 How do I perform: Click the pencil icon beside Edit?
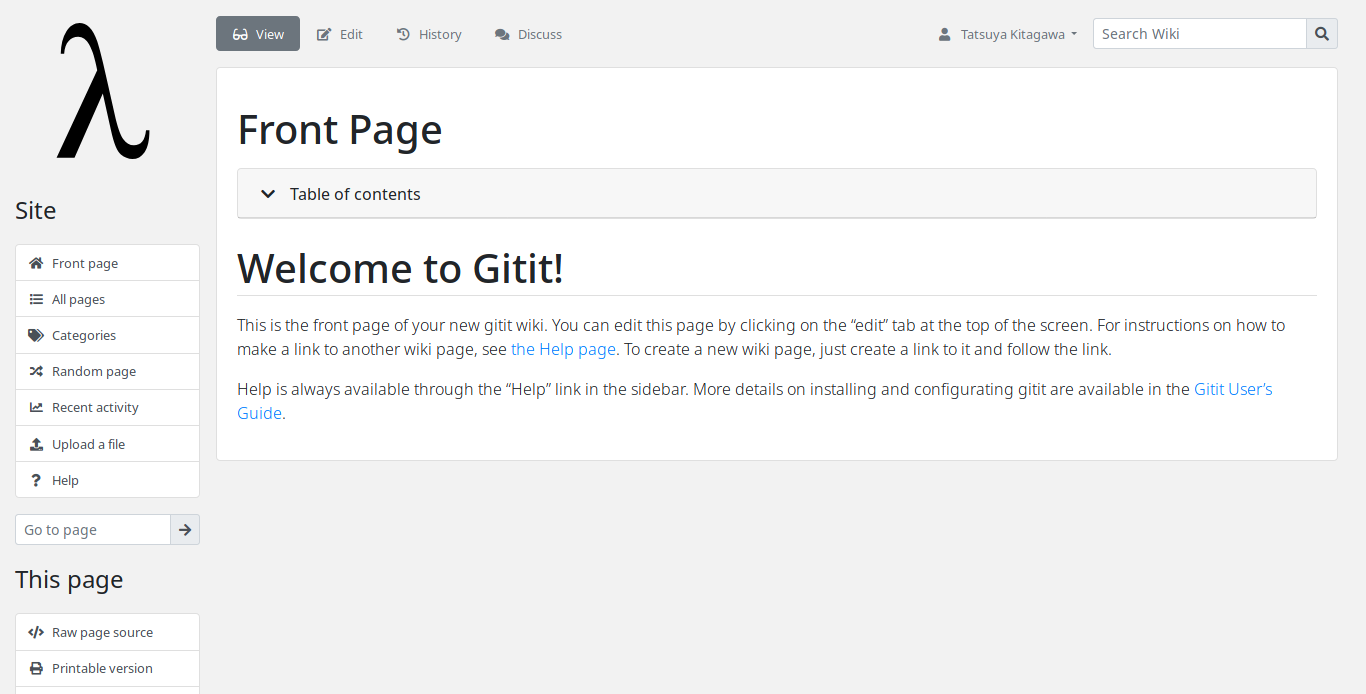point(324,34)
